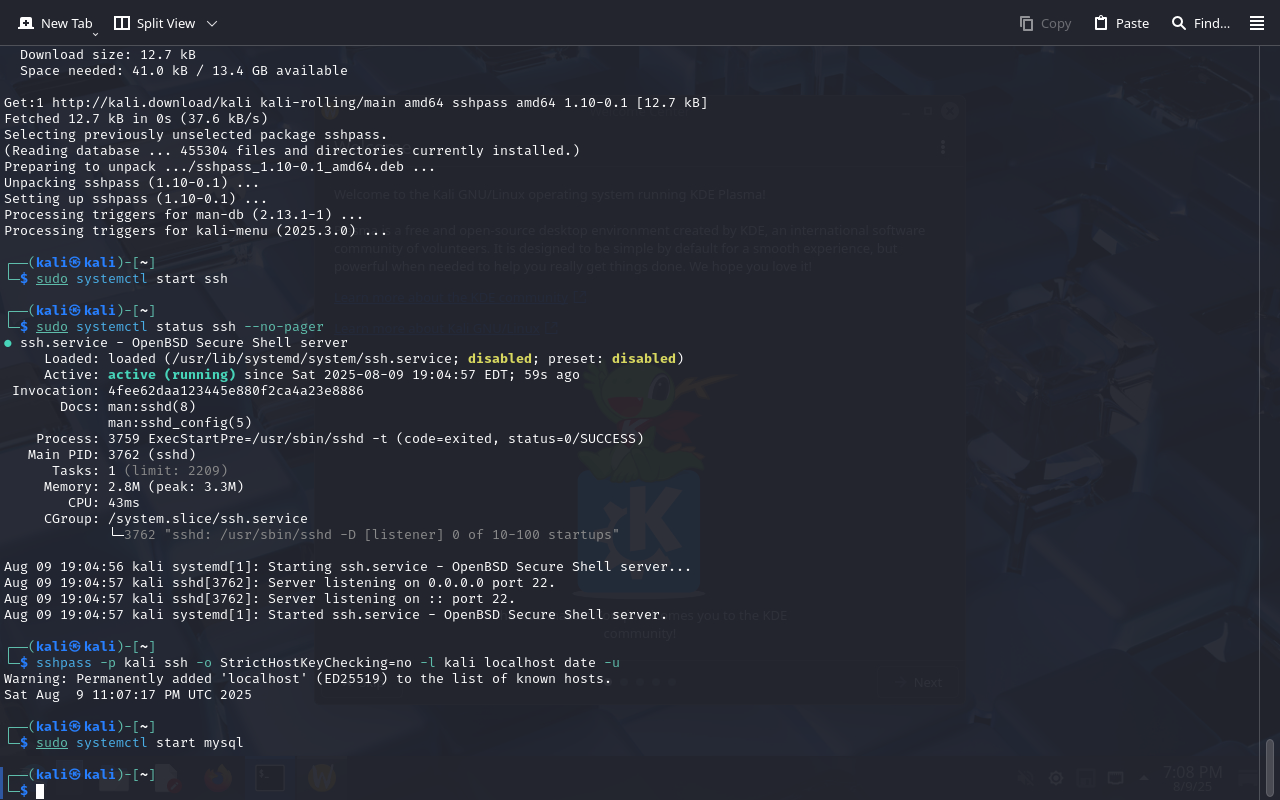The height and width of the screenshot is (800, 1280).
Task: Click the 'active (running)' status text
Action: click(x=172, y=375)
